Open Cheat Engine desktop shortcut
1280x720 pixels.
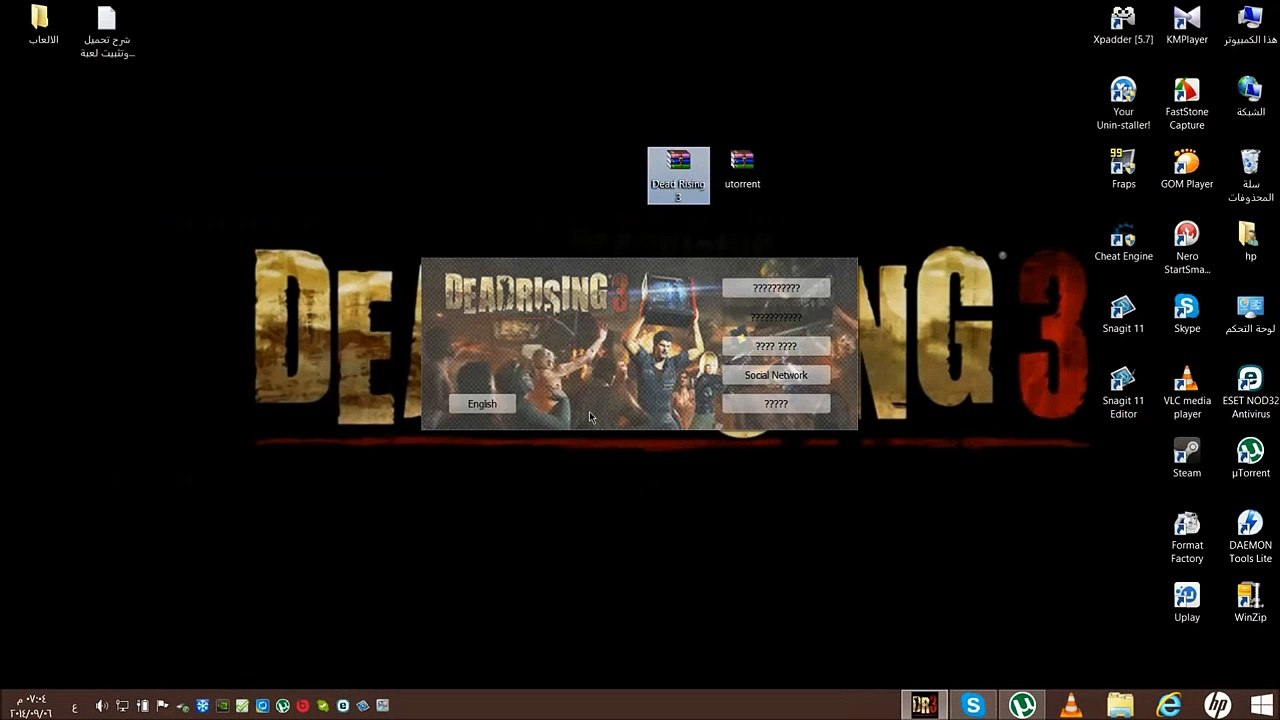click(x=1123, y=242)
